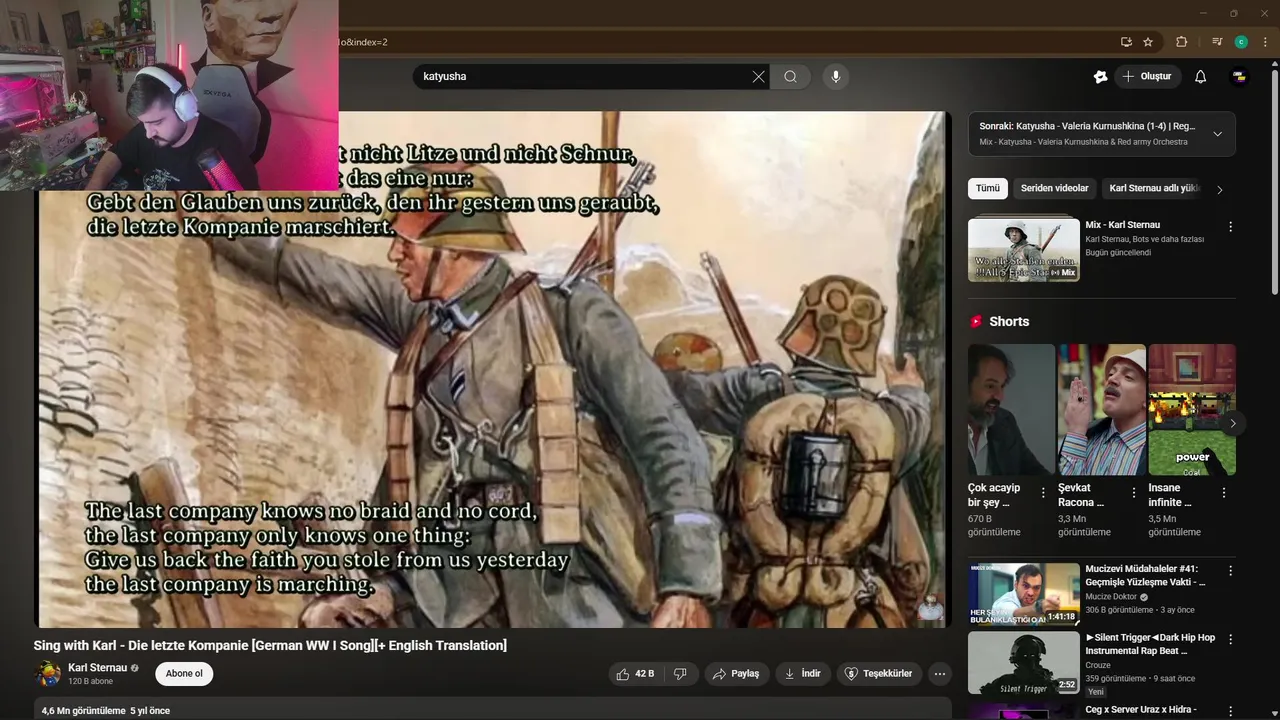Clear the katyusha search text
Screen dimensions: 1280x720
point(758,77)
